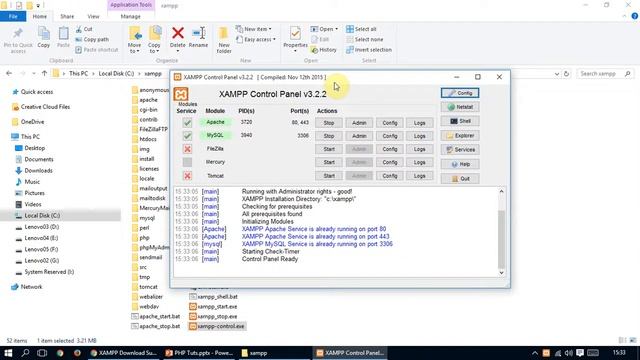Open Help in XAMPP Control Panel
Image resolution: width=640 pixels, height=360 pixels.
(x=460, y=164)
